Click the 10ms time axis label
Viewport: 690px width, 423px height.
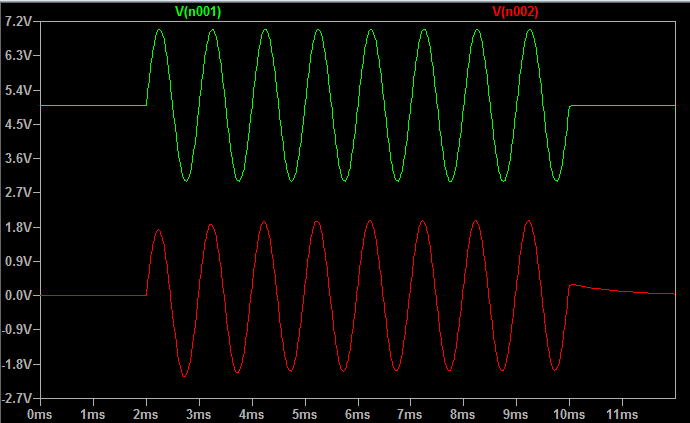click(569, 413)
